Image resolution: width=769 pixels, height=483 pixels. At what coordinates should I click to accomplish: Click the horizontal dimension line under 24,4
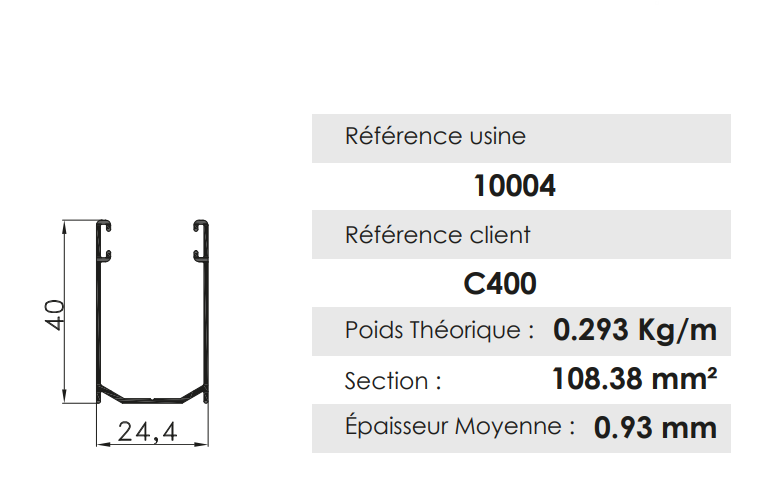click(x=154, y=444)
